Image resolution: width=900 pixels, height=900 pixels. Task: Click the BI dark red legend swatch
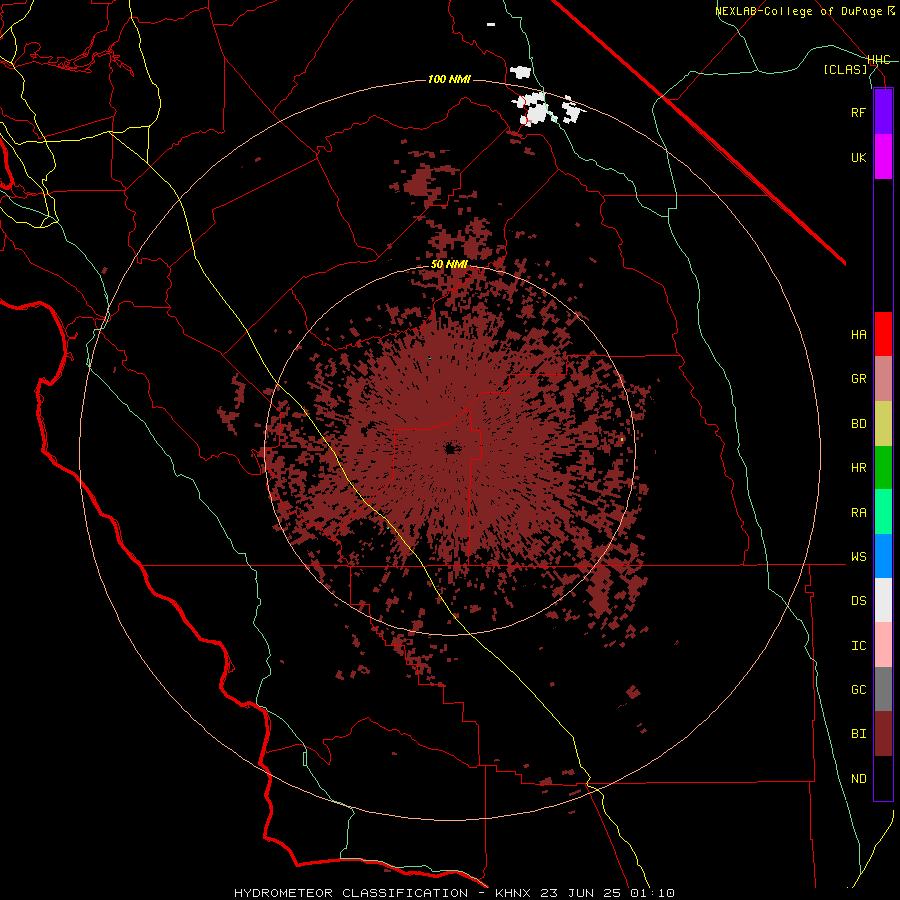tap(883, 734)
